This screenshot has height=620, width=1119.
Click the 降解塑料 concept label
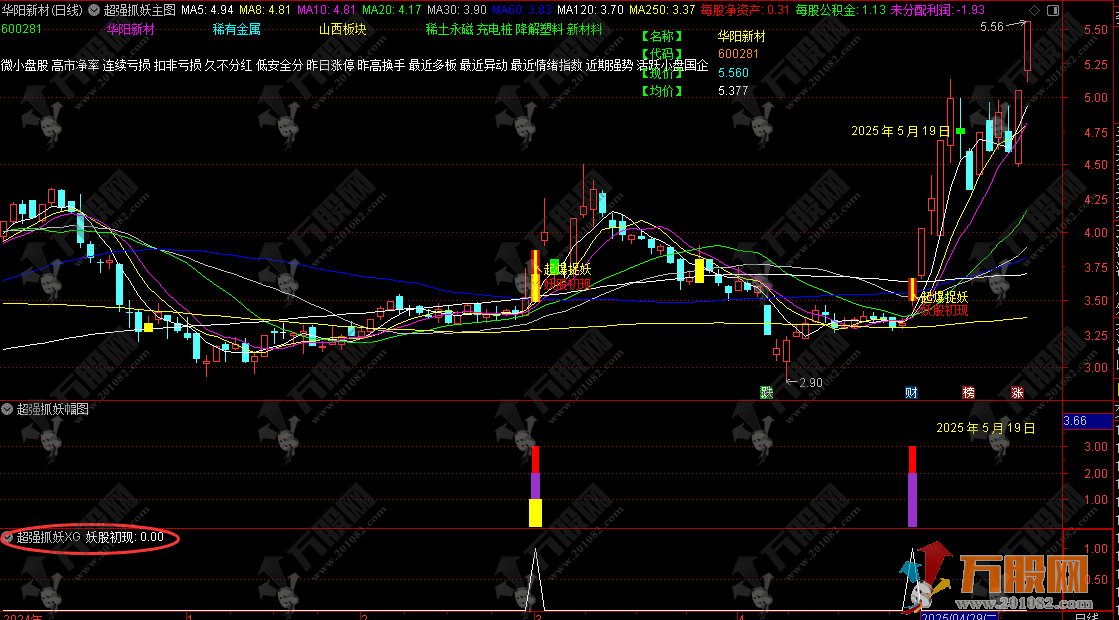click(540, 29)
